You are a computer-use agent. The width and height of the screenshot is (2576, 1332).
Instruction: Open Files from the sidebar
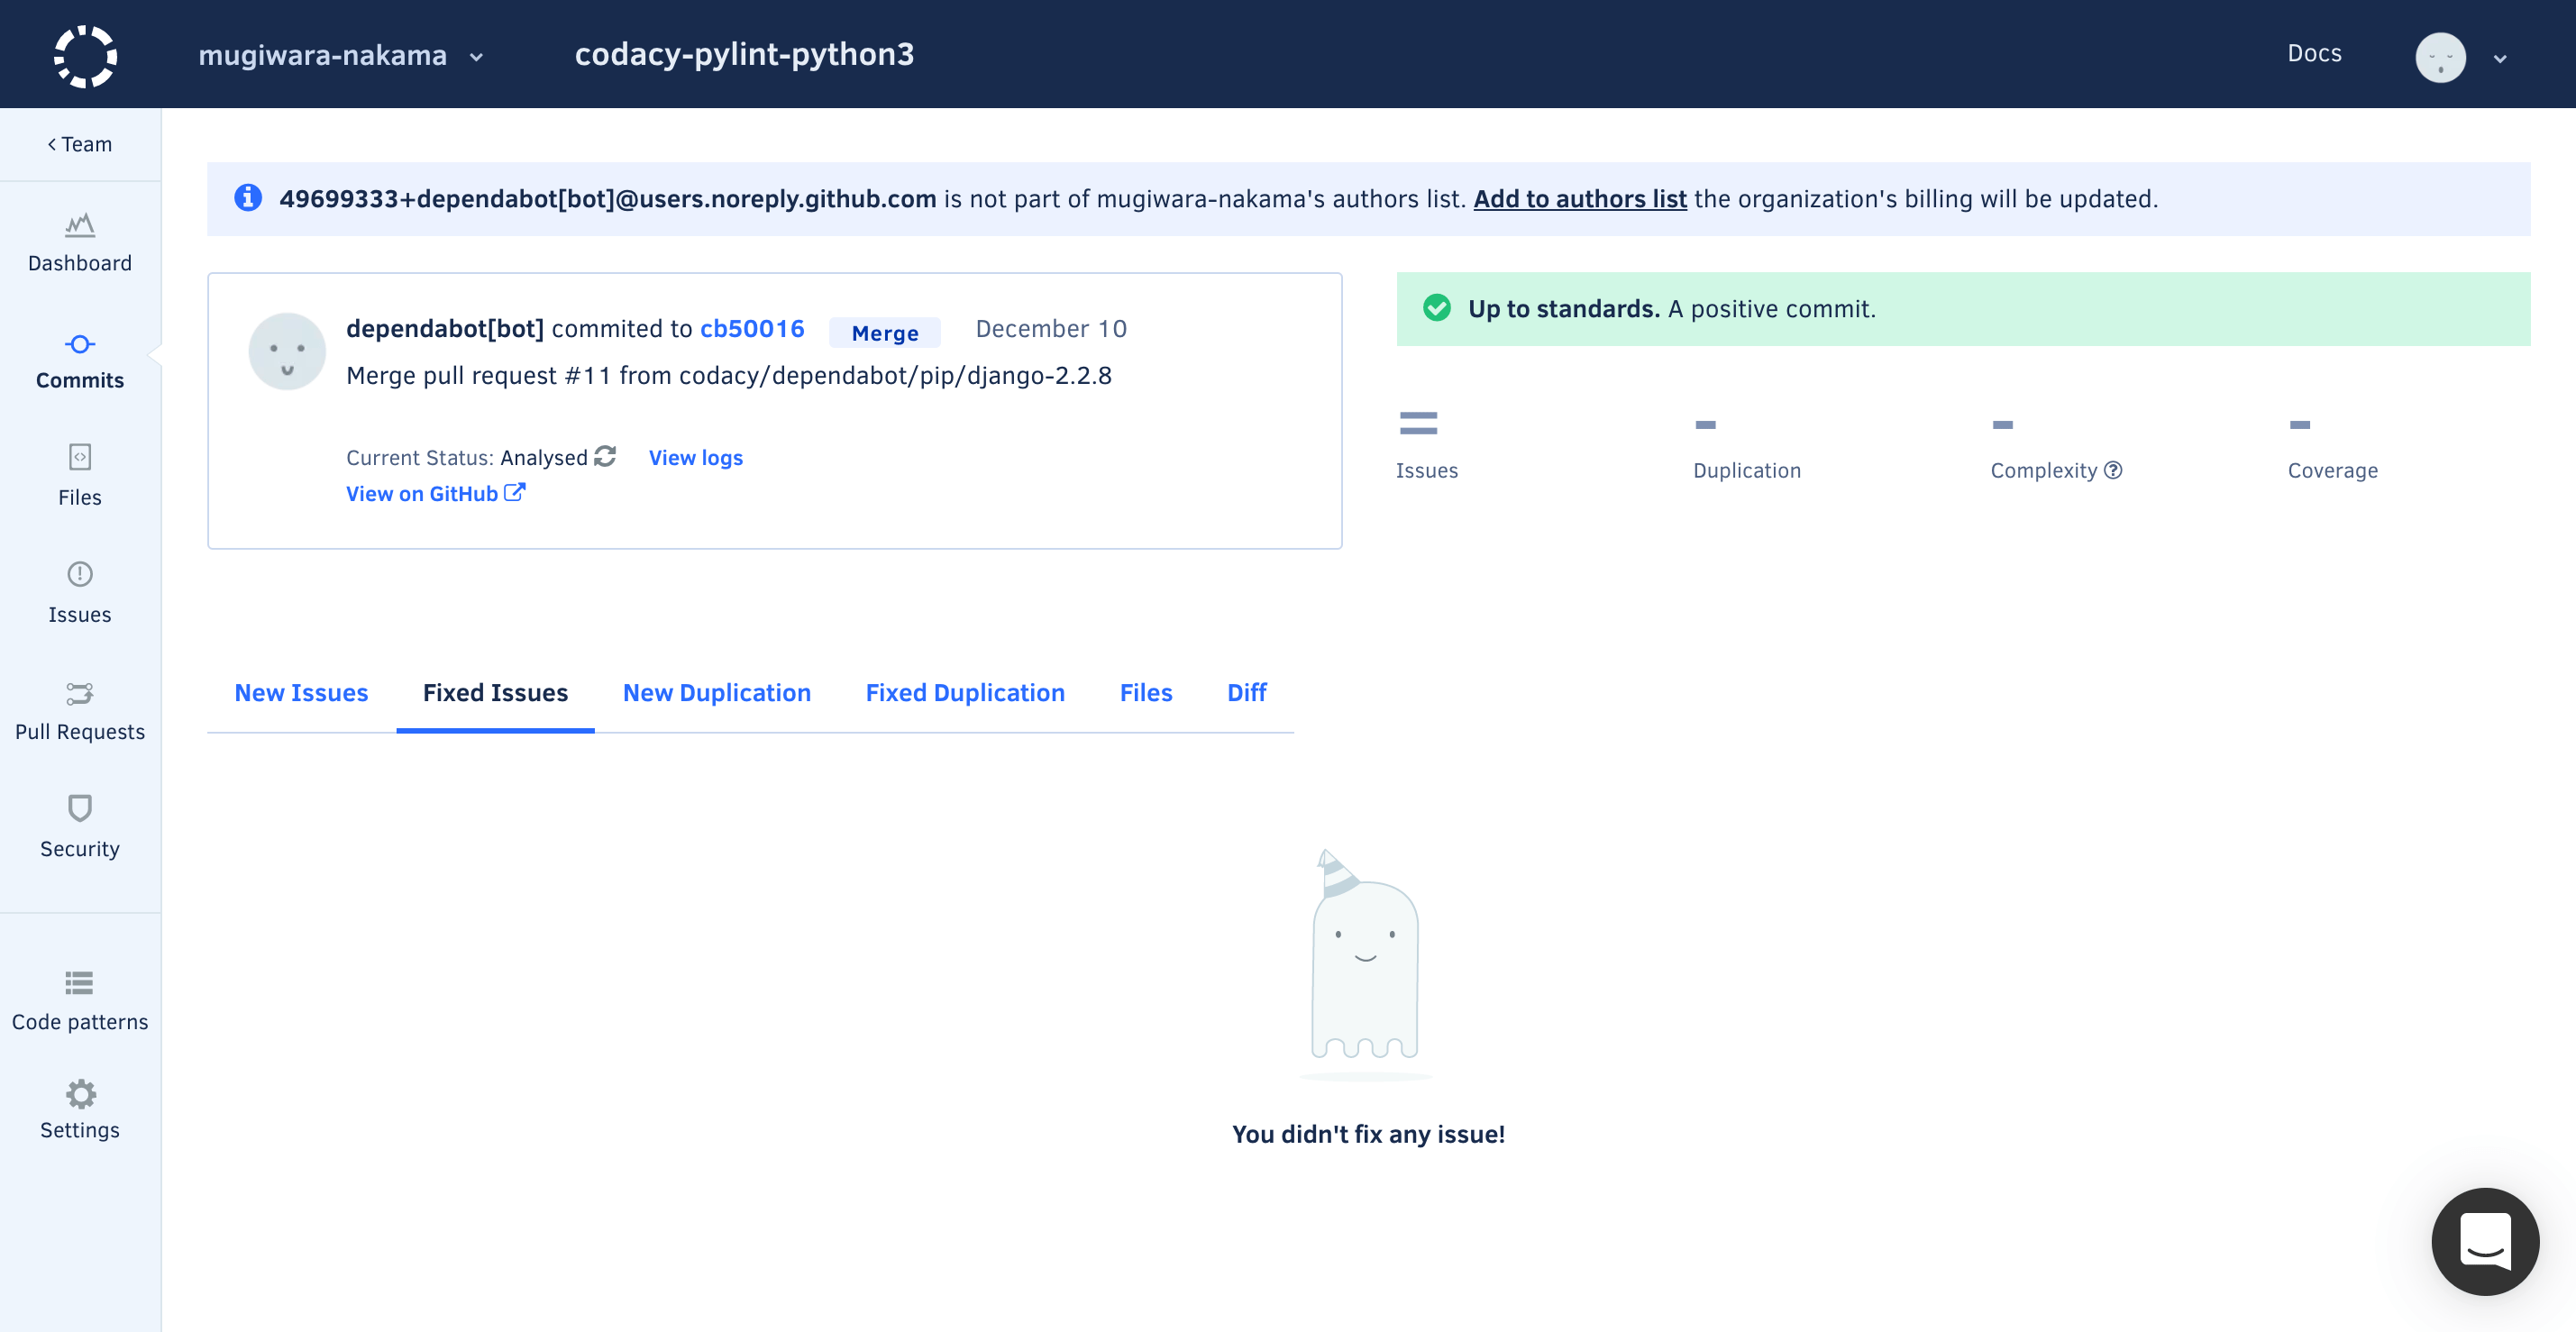tap(80, 457)
